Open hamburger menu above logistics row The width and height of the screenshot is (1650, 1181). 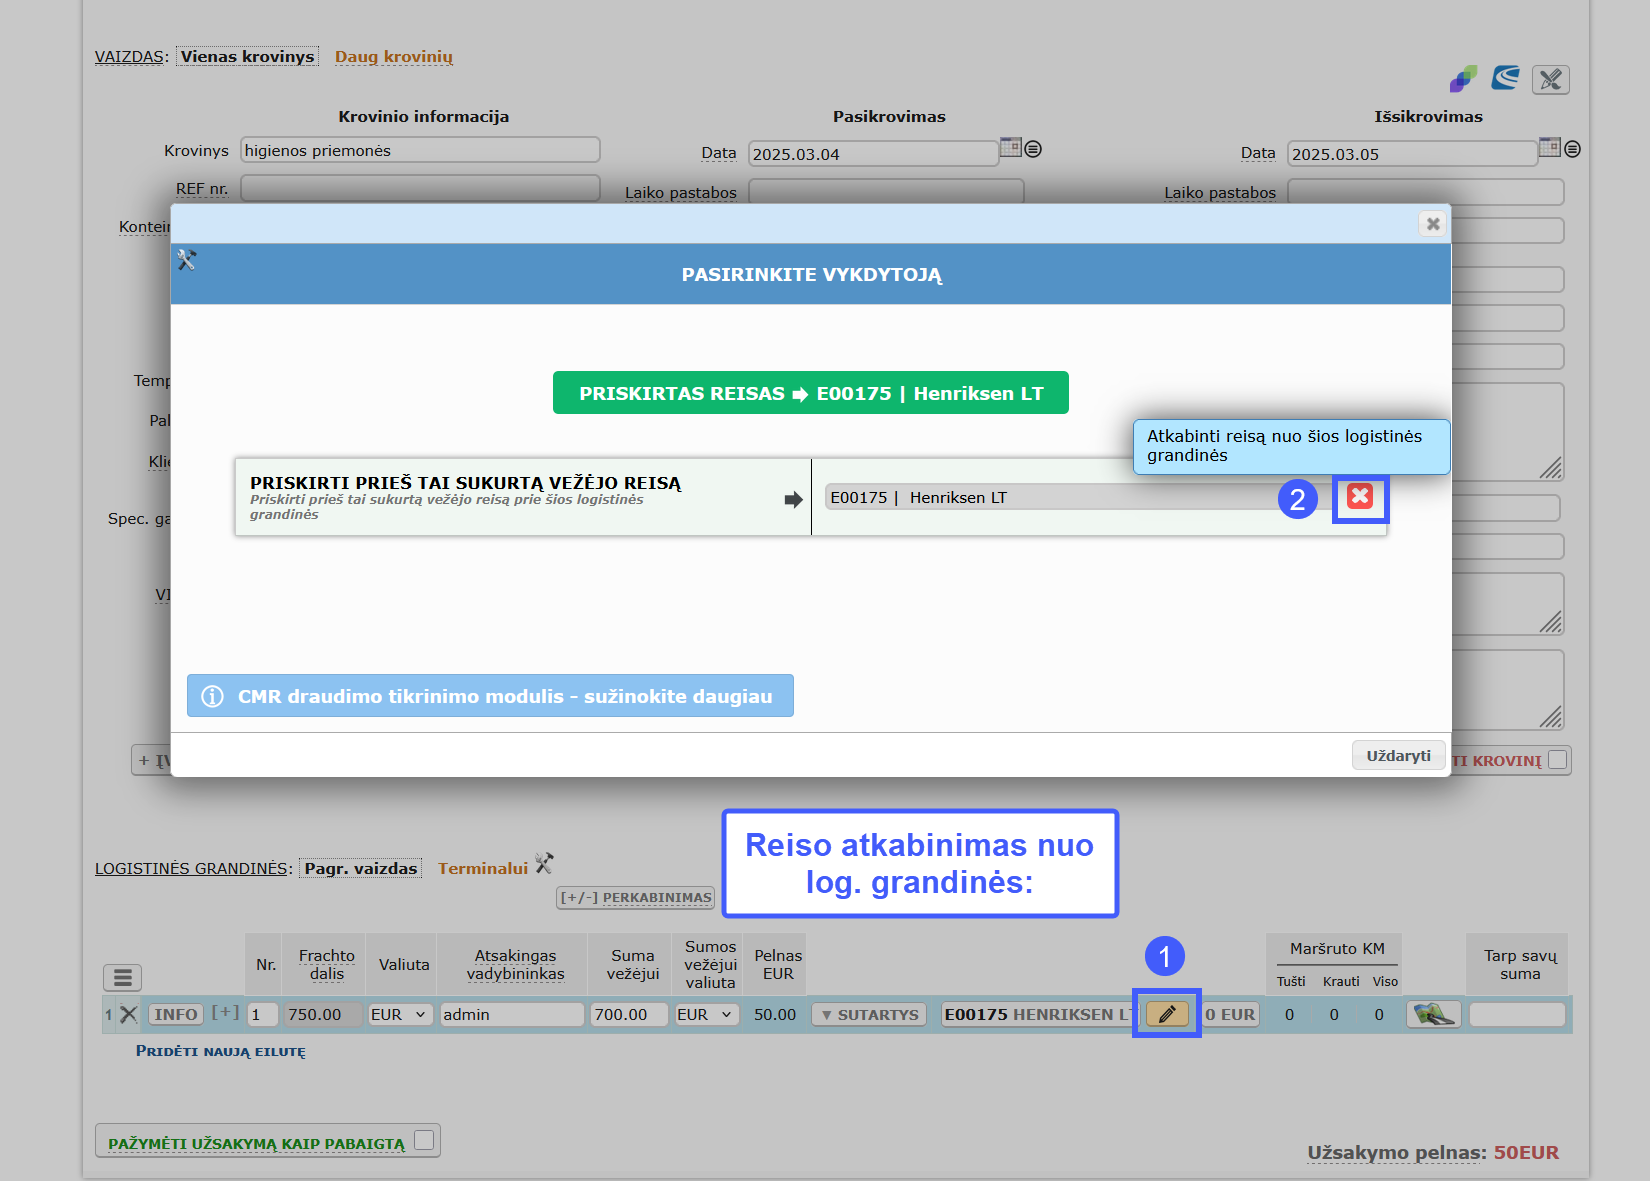pyautogui.click(x=123, y=977)
